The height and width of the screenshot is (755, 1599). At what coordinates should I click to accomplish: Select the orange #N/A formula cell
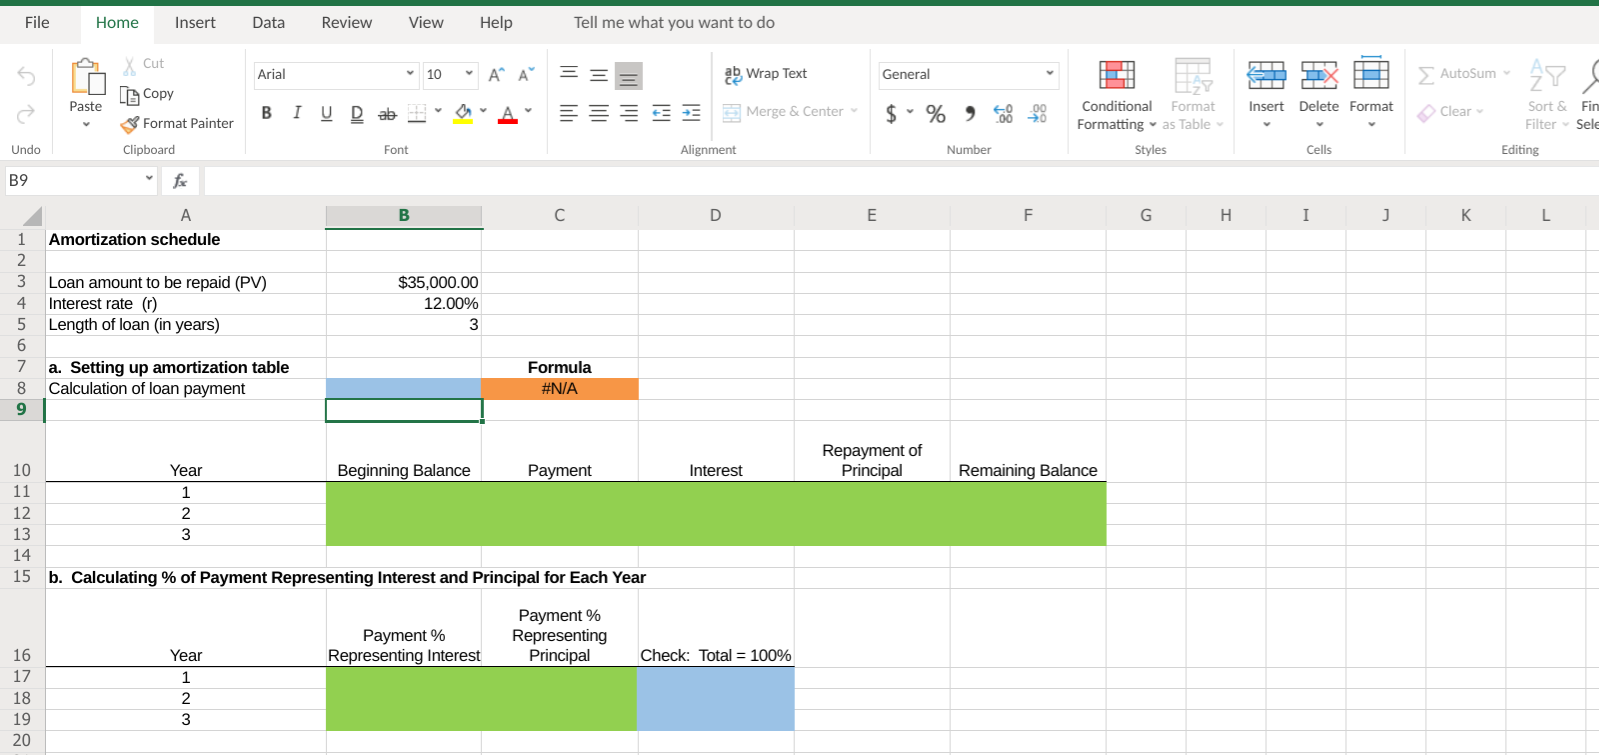pyautogui.click(x=560, y=389)
